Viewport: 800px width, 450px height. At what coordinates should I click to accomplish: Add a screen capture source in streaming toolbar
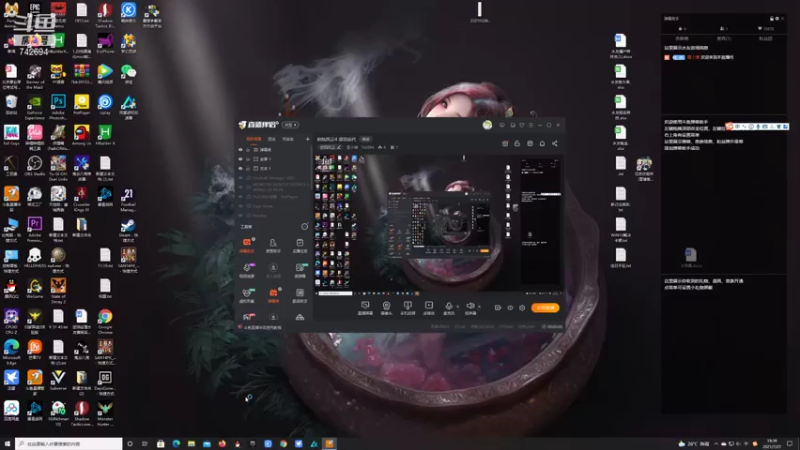[365, 308]
